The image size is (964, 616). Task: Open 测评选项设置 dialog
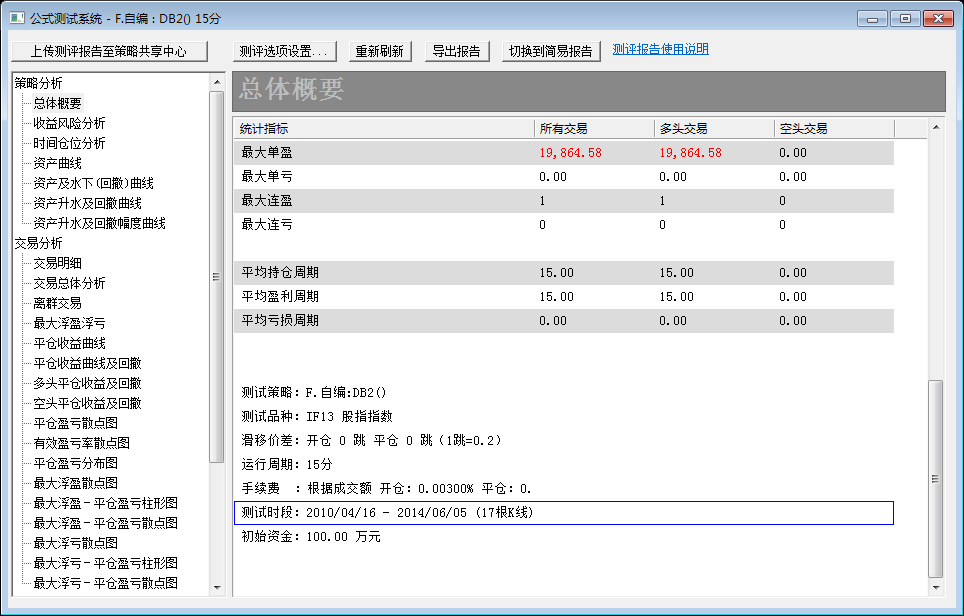[283, 51]
